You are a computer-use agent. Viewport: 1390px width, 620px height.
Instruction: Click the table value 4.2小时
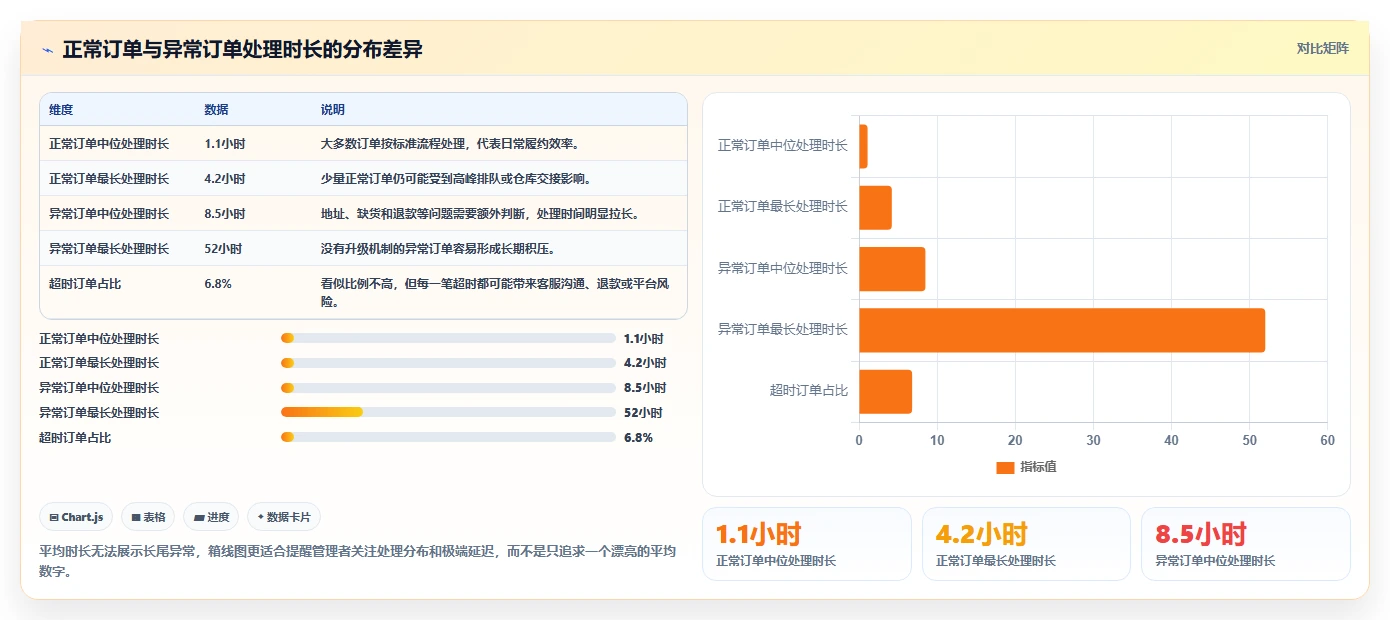(224, 179)
